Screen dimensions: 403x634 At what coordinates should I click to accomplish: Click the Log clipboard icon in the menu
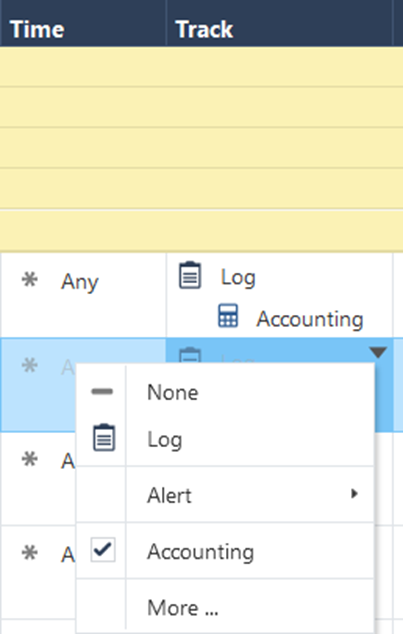[104, 437]
